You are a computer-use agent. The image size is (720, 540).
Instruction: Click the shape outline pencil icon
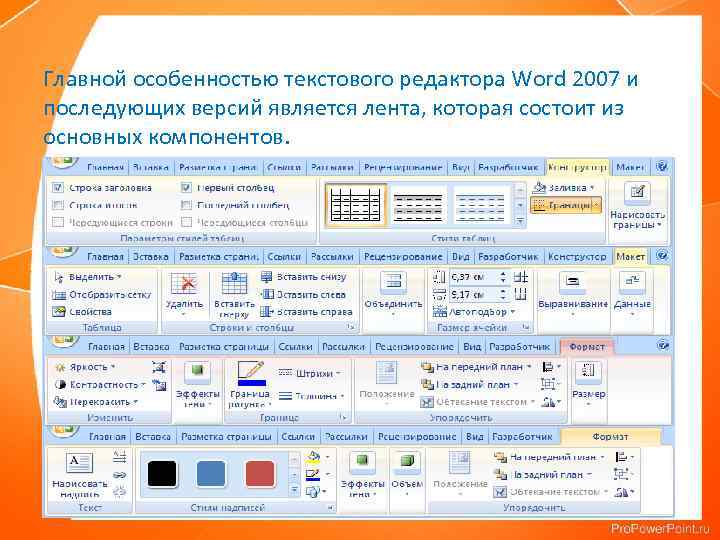[313, 474]
